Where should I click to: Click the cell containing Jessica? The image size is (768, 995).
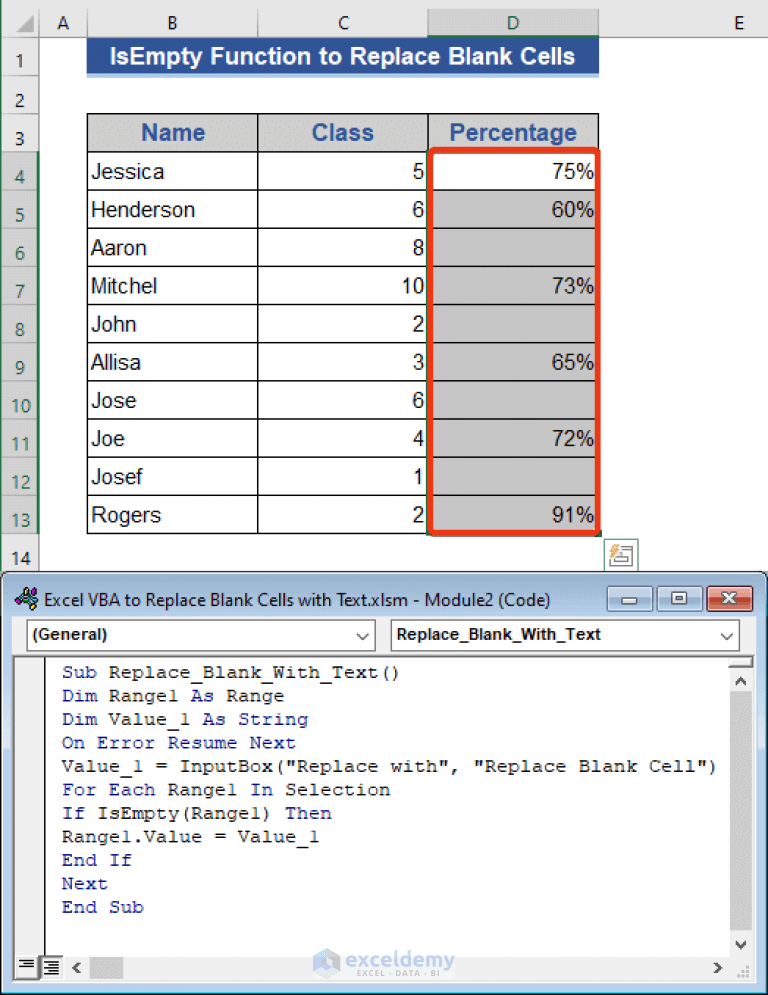point(173,171)
